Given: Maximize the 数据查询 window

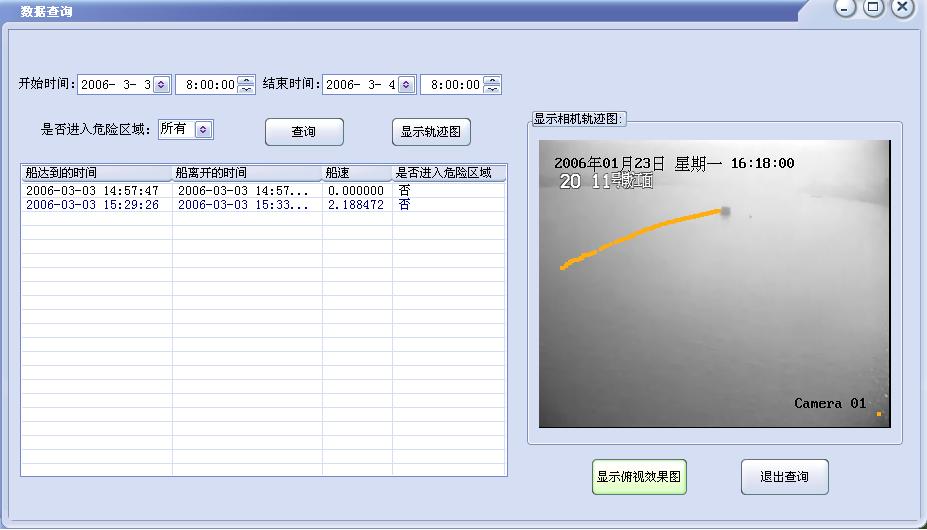Looking at the screenshot, I should [874, 8].
